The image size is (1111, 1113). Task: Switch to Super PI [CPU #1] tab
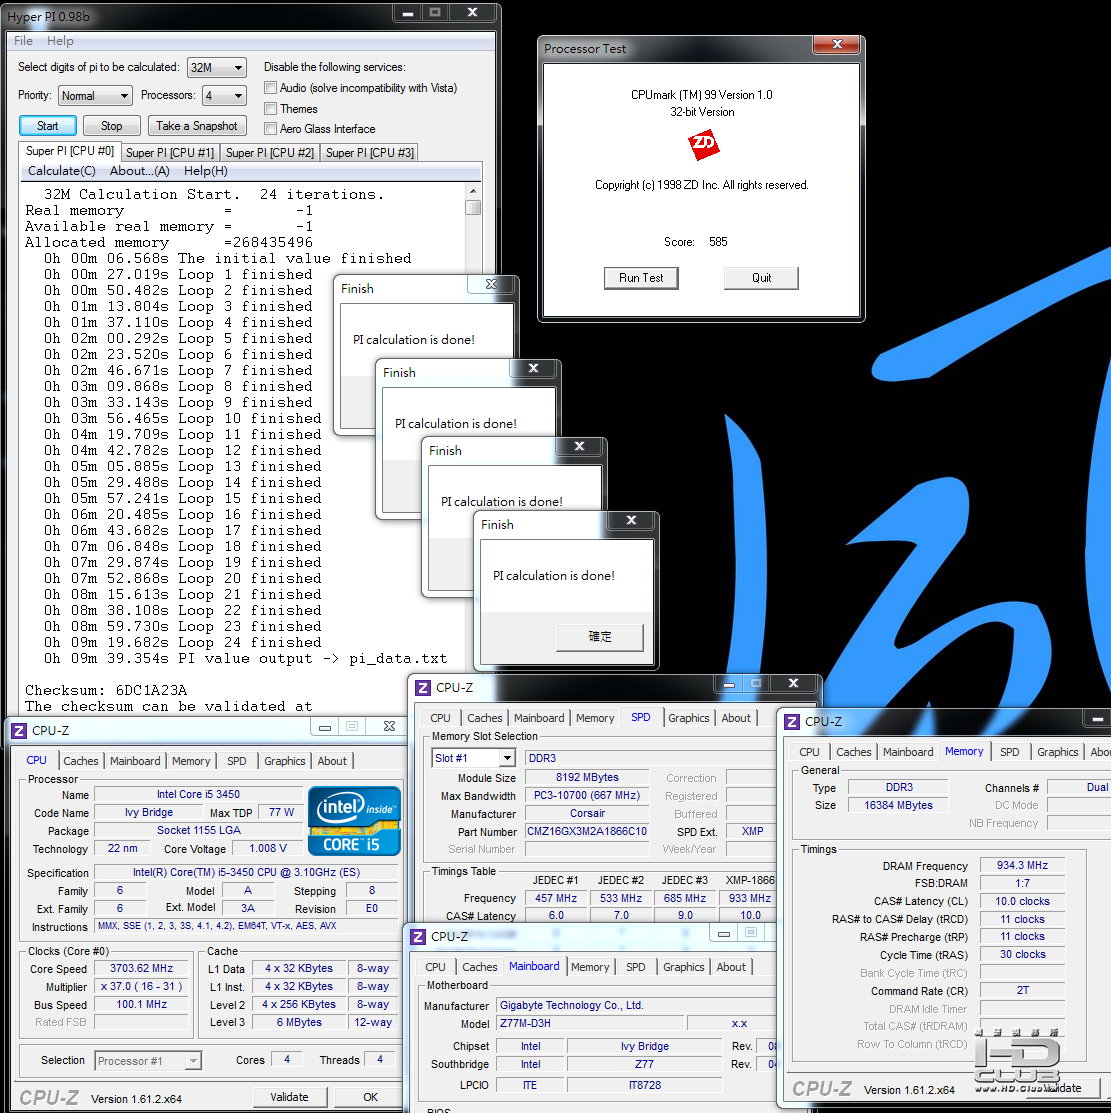click(x=170, y=153)
